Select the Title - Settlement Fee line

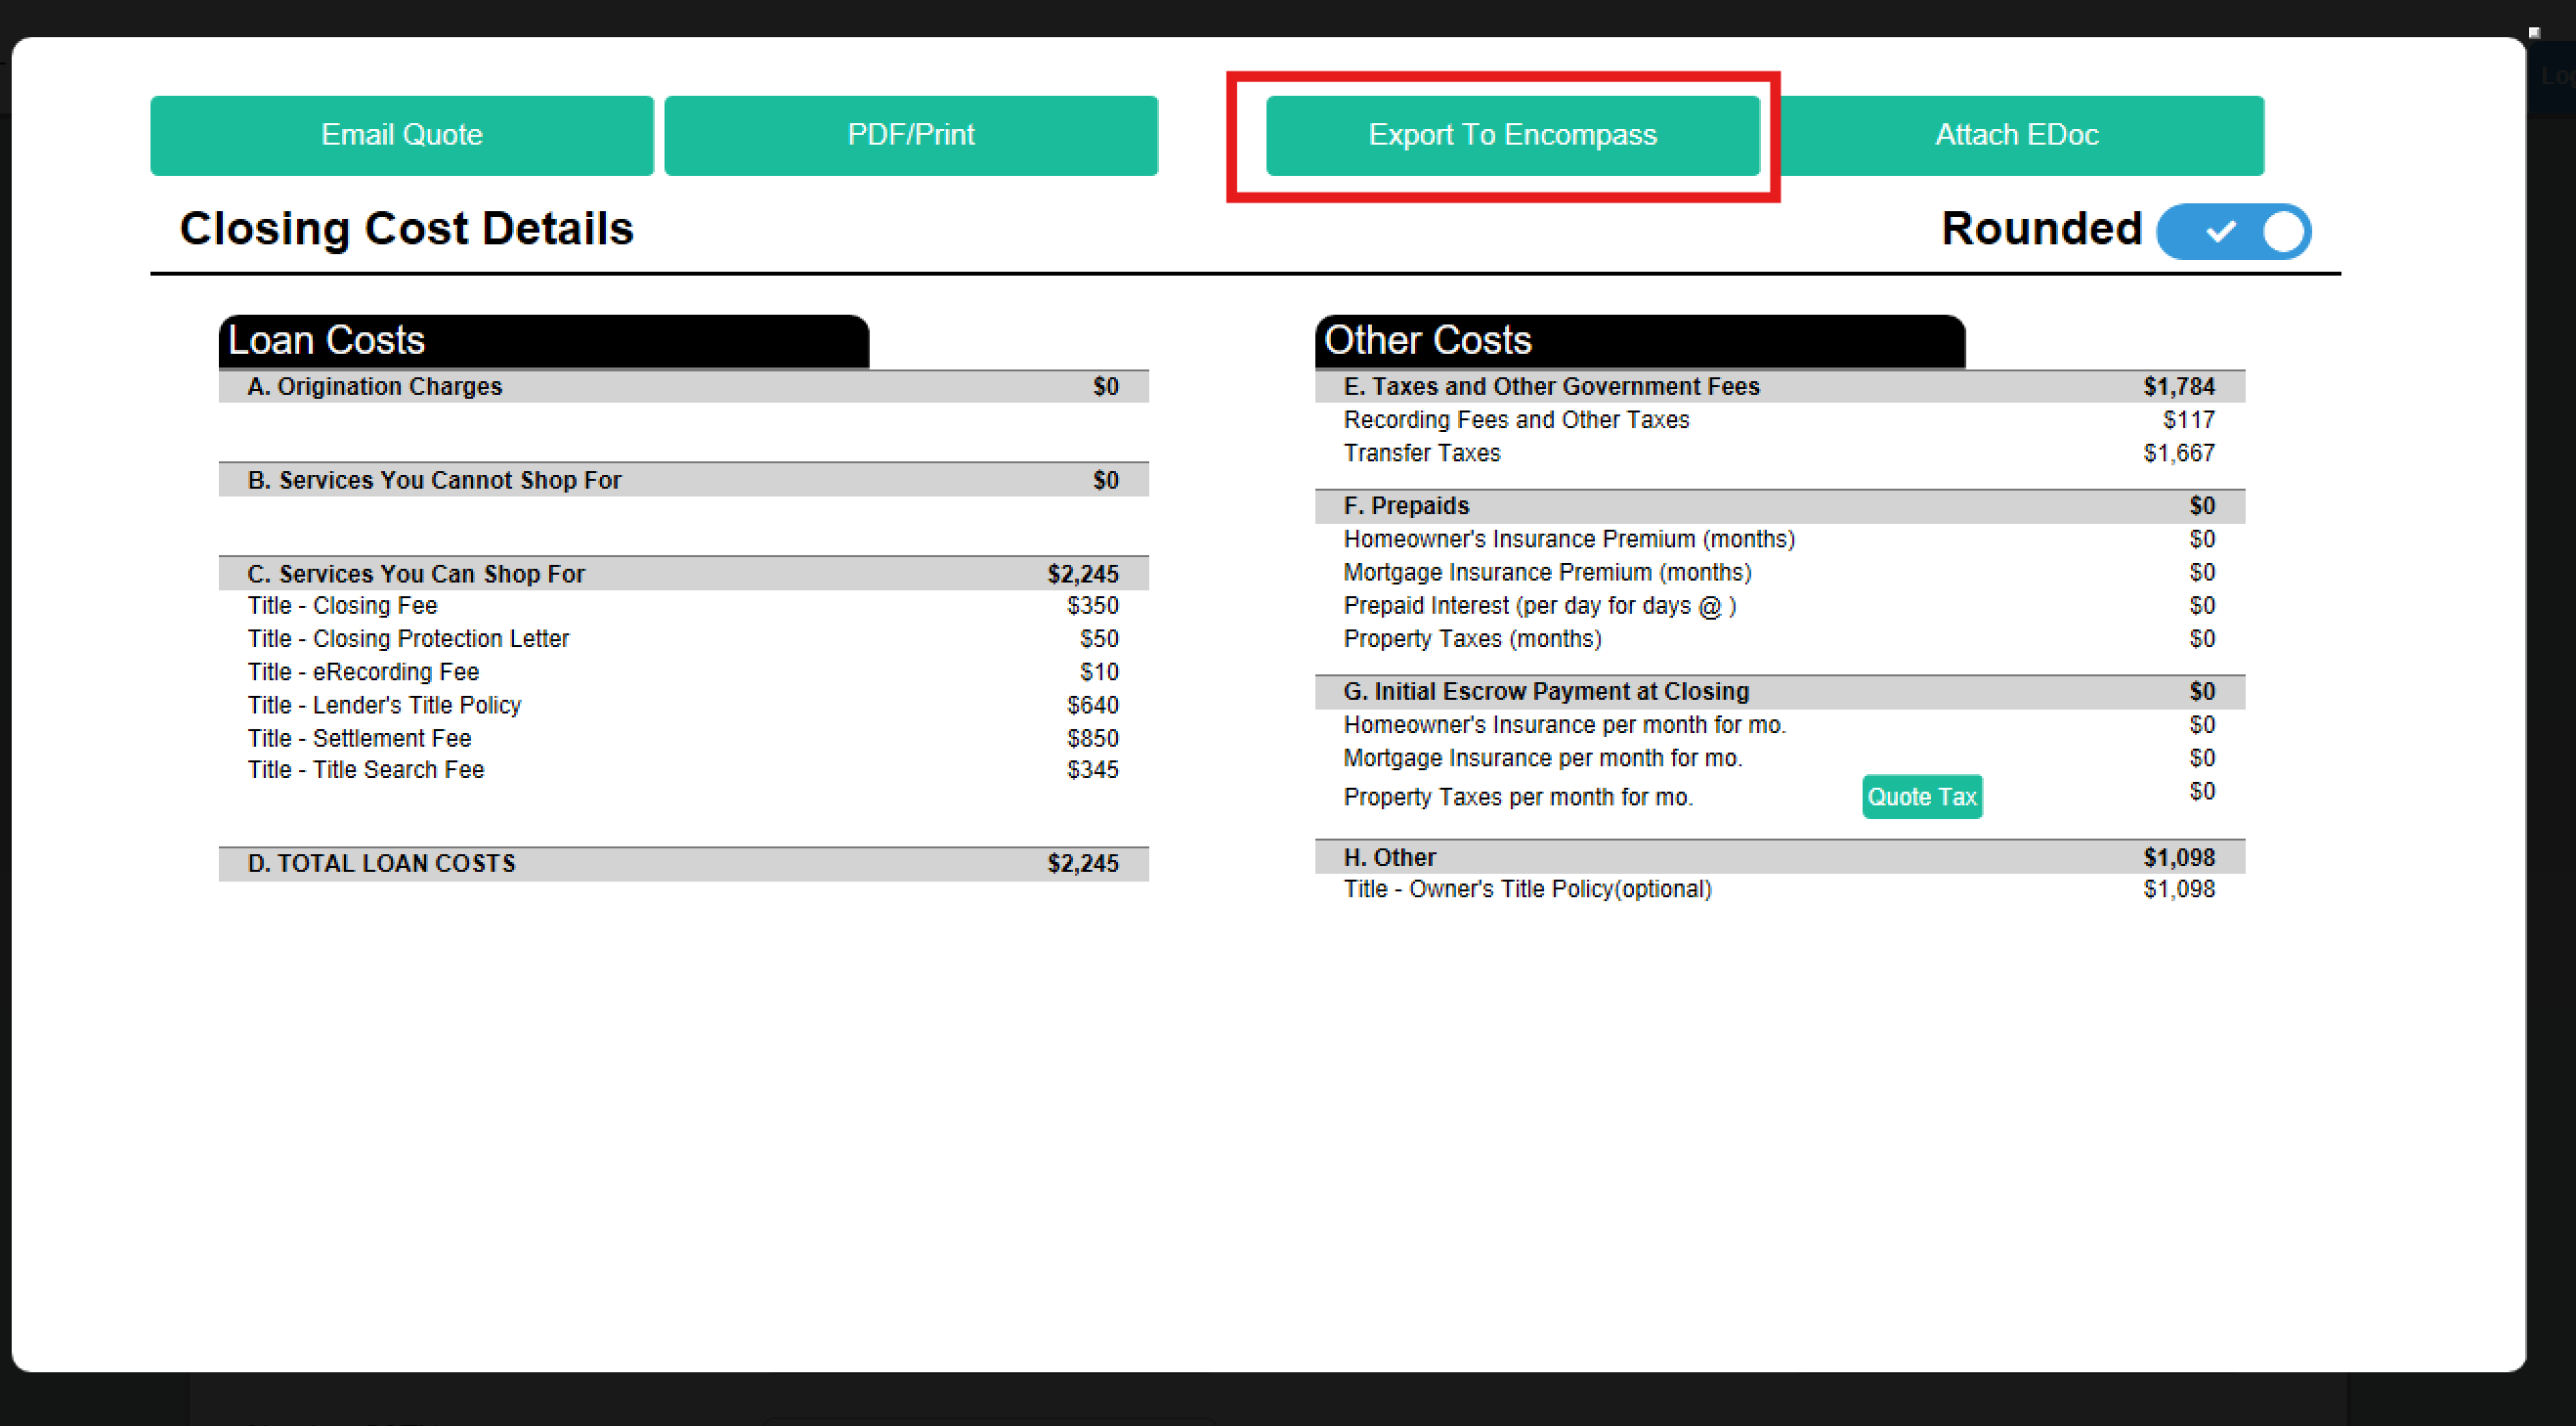click(684, 738)
